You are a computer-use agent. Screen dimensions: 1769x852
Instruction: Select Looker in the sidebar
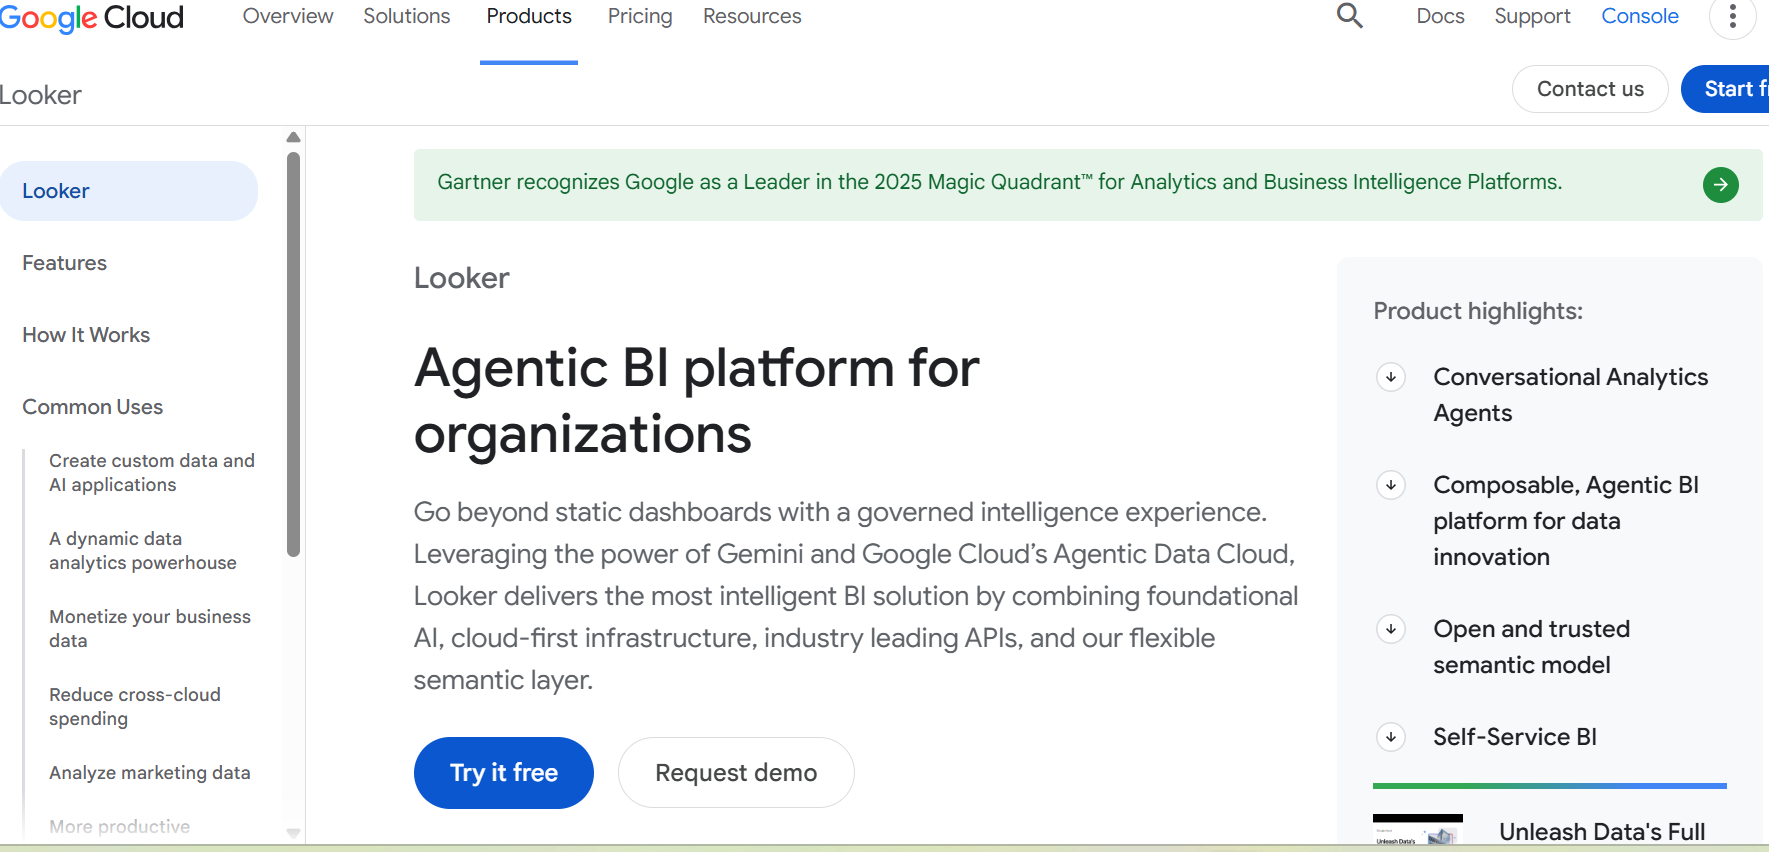[x=129, y=191]
